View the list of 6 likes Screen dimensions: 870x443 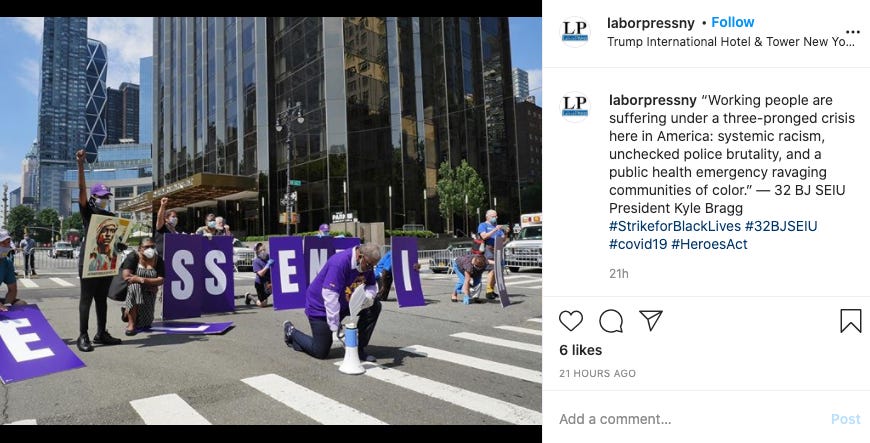tap(580, 350)
